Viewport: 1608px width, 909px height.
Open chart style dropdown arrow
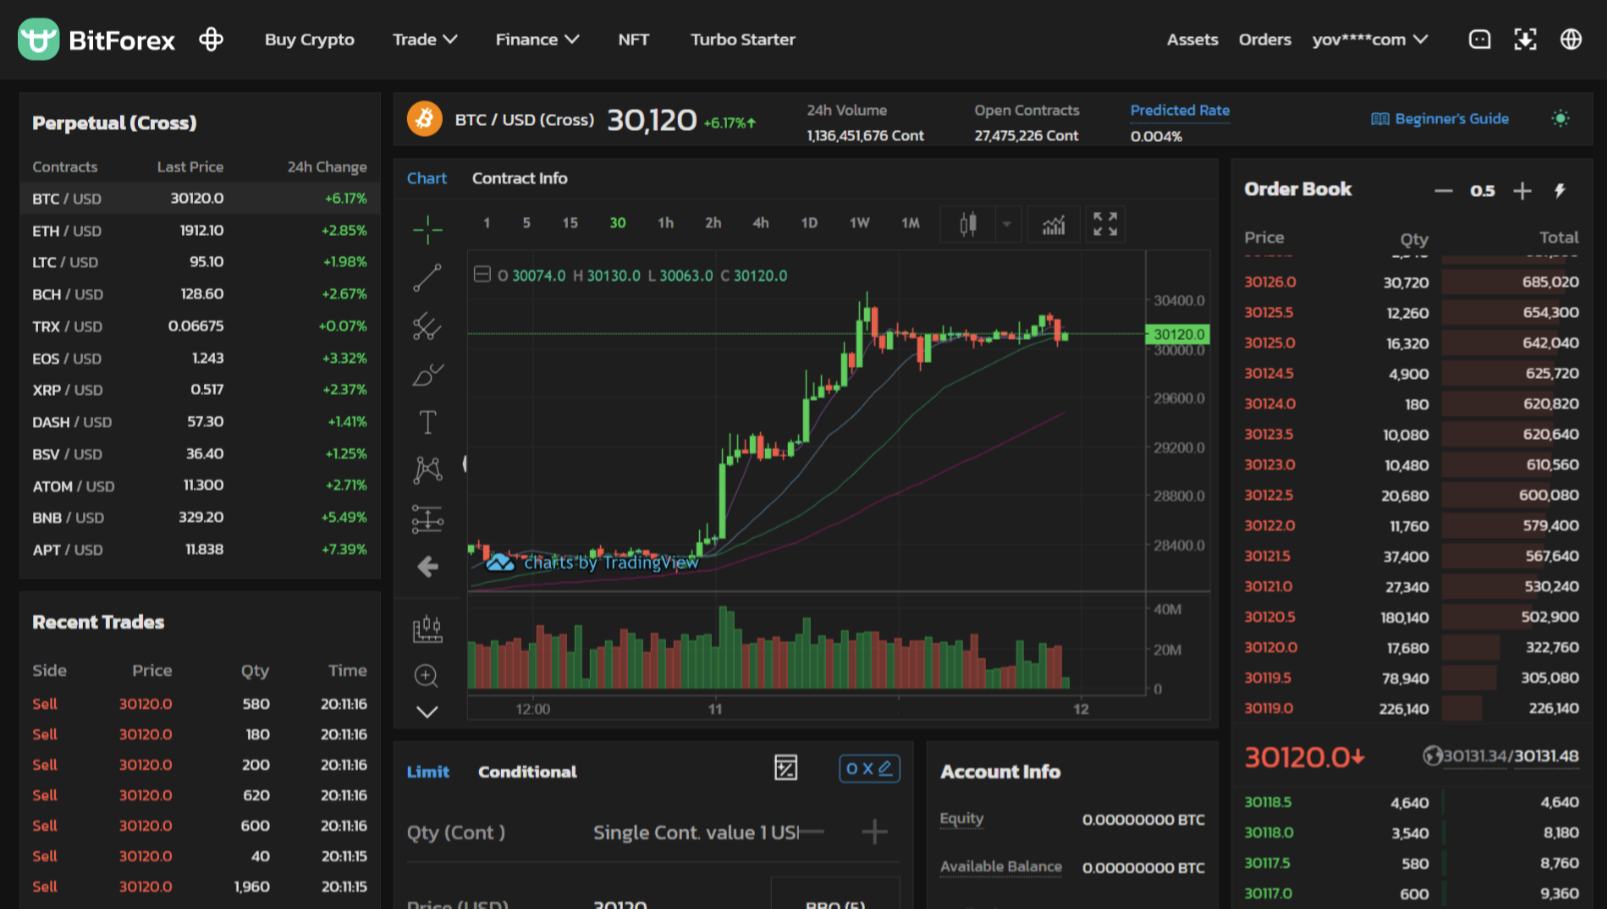coord(1007,224)
